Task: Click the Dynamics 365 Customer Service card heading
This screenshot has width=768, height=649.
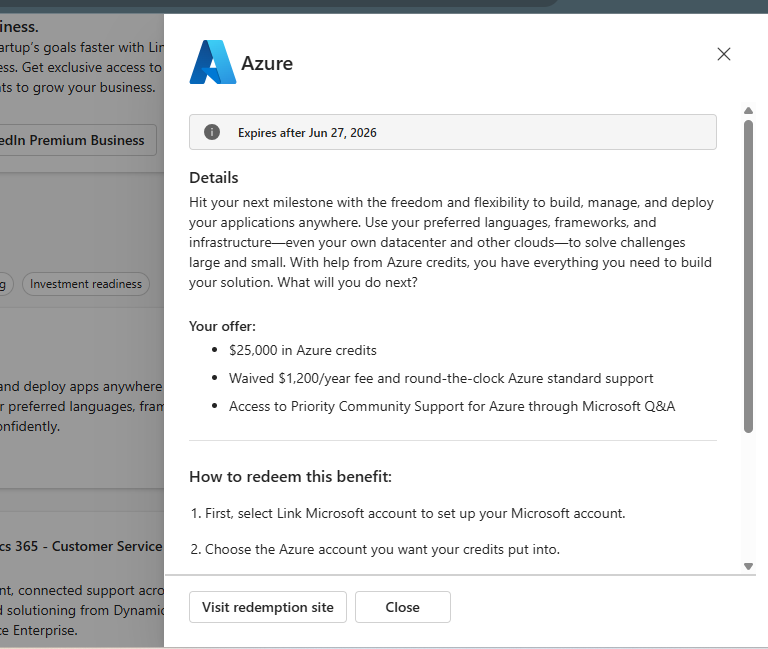Action: pos(82,546)
